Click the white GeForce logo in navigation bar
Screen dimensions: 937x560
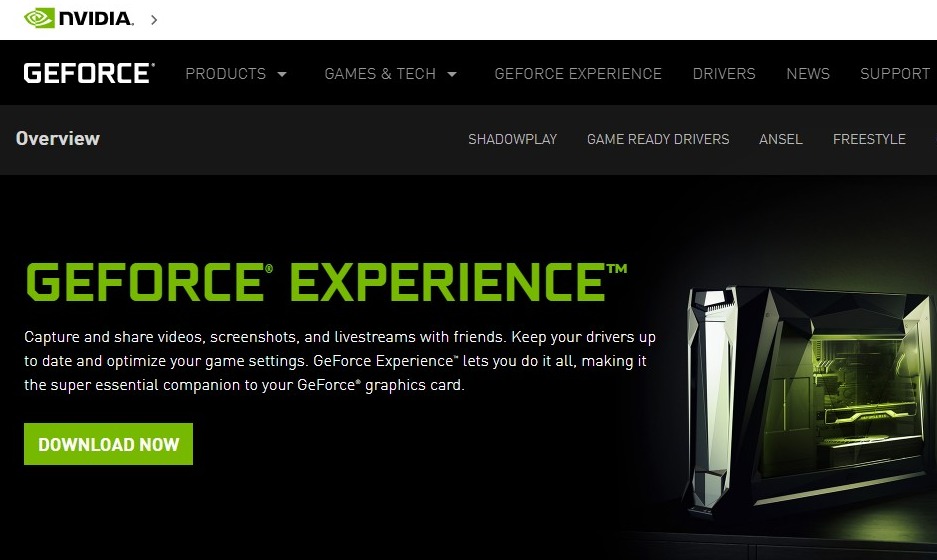click(x=89, y=73)
